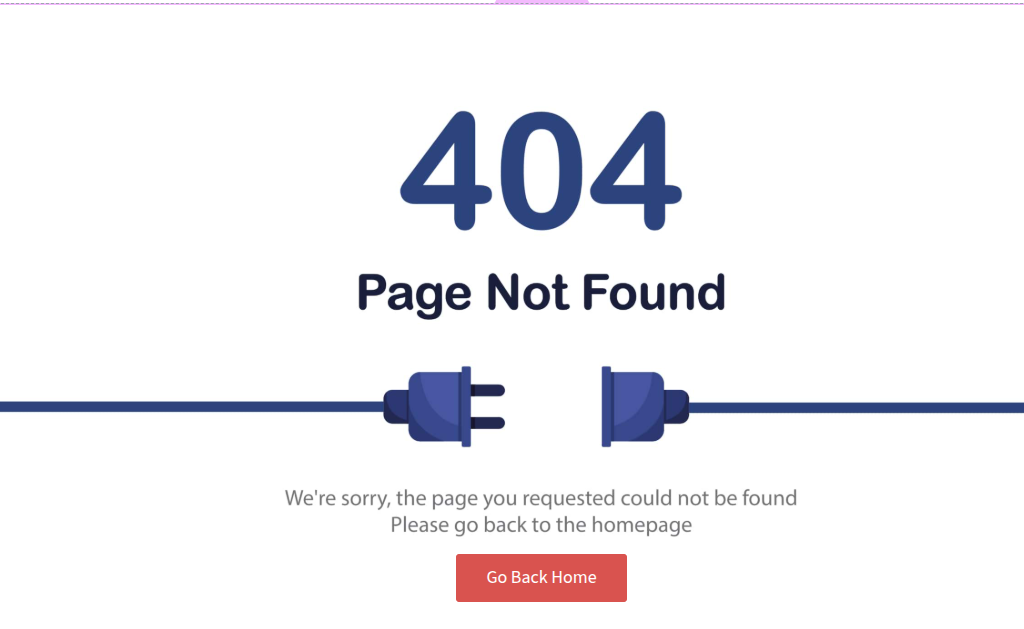
Task: Click the word Not in the heading
Action: [x=528, y=292]
